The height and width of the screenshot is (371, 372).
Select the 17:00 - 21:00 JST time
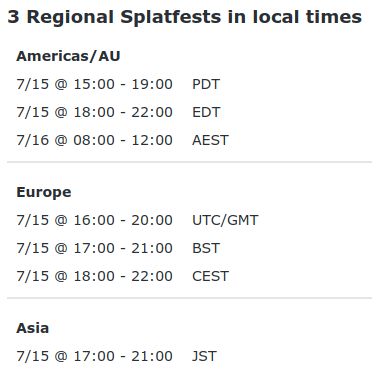(94, 356)
